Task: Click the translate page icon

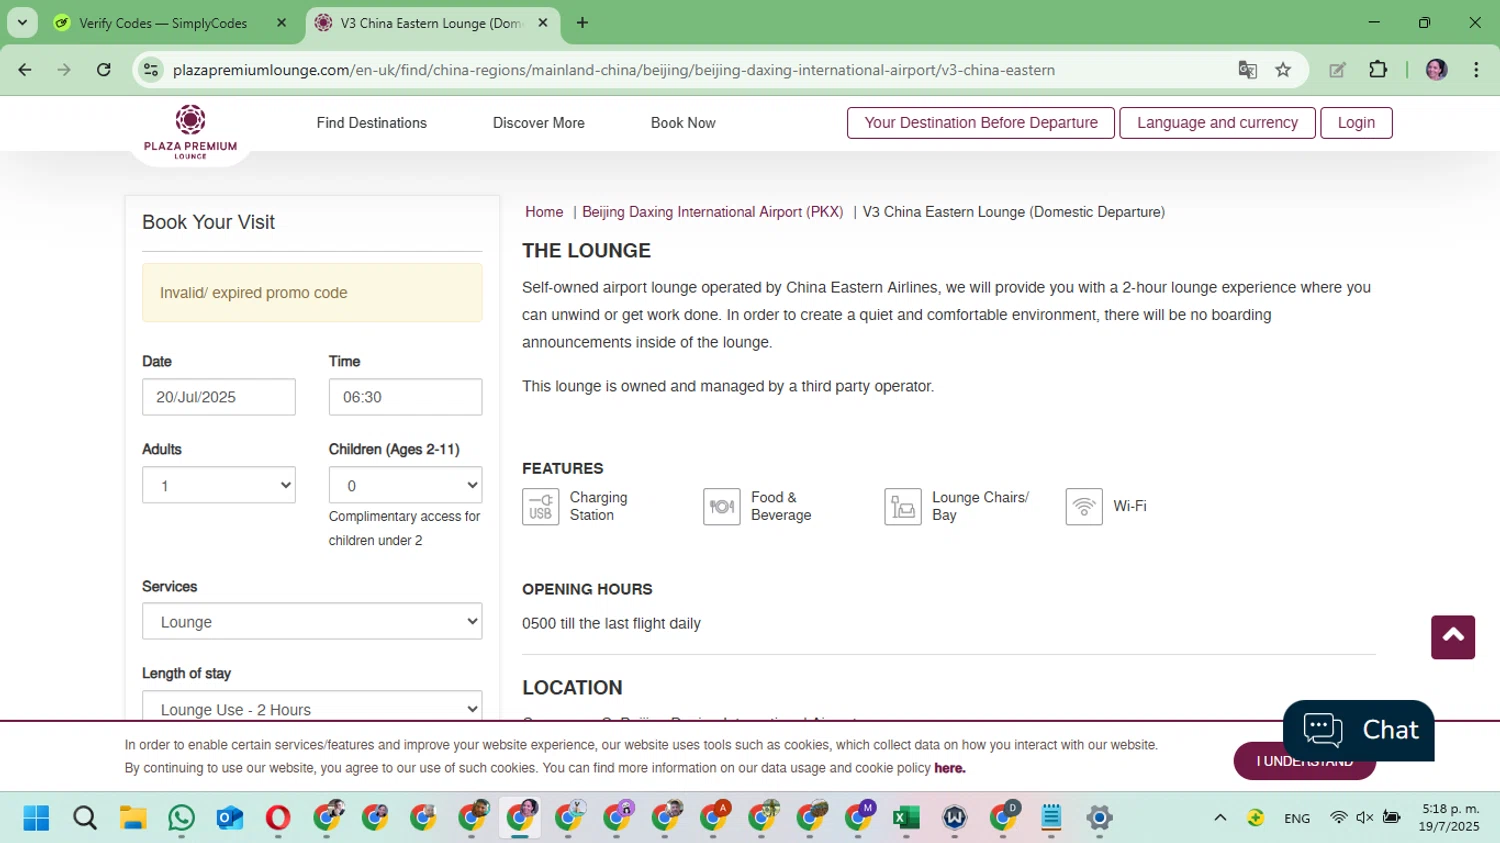Action: point(1247,70)
